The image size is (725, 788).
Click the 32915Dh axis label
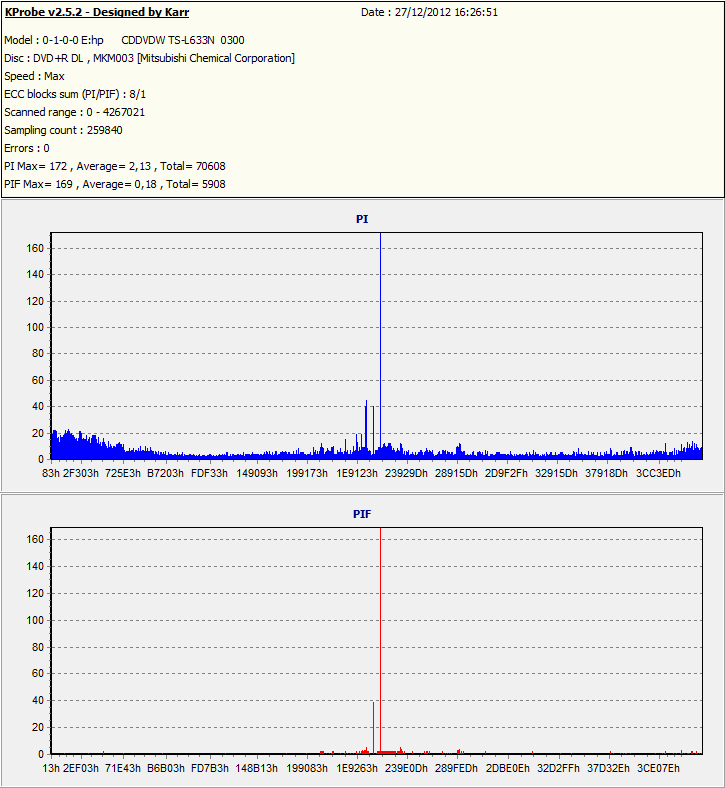(x=556, y=473)
